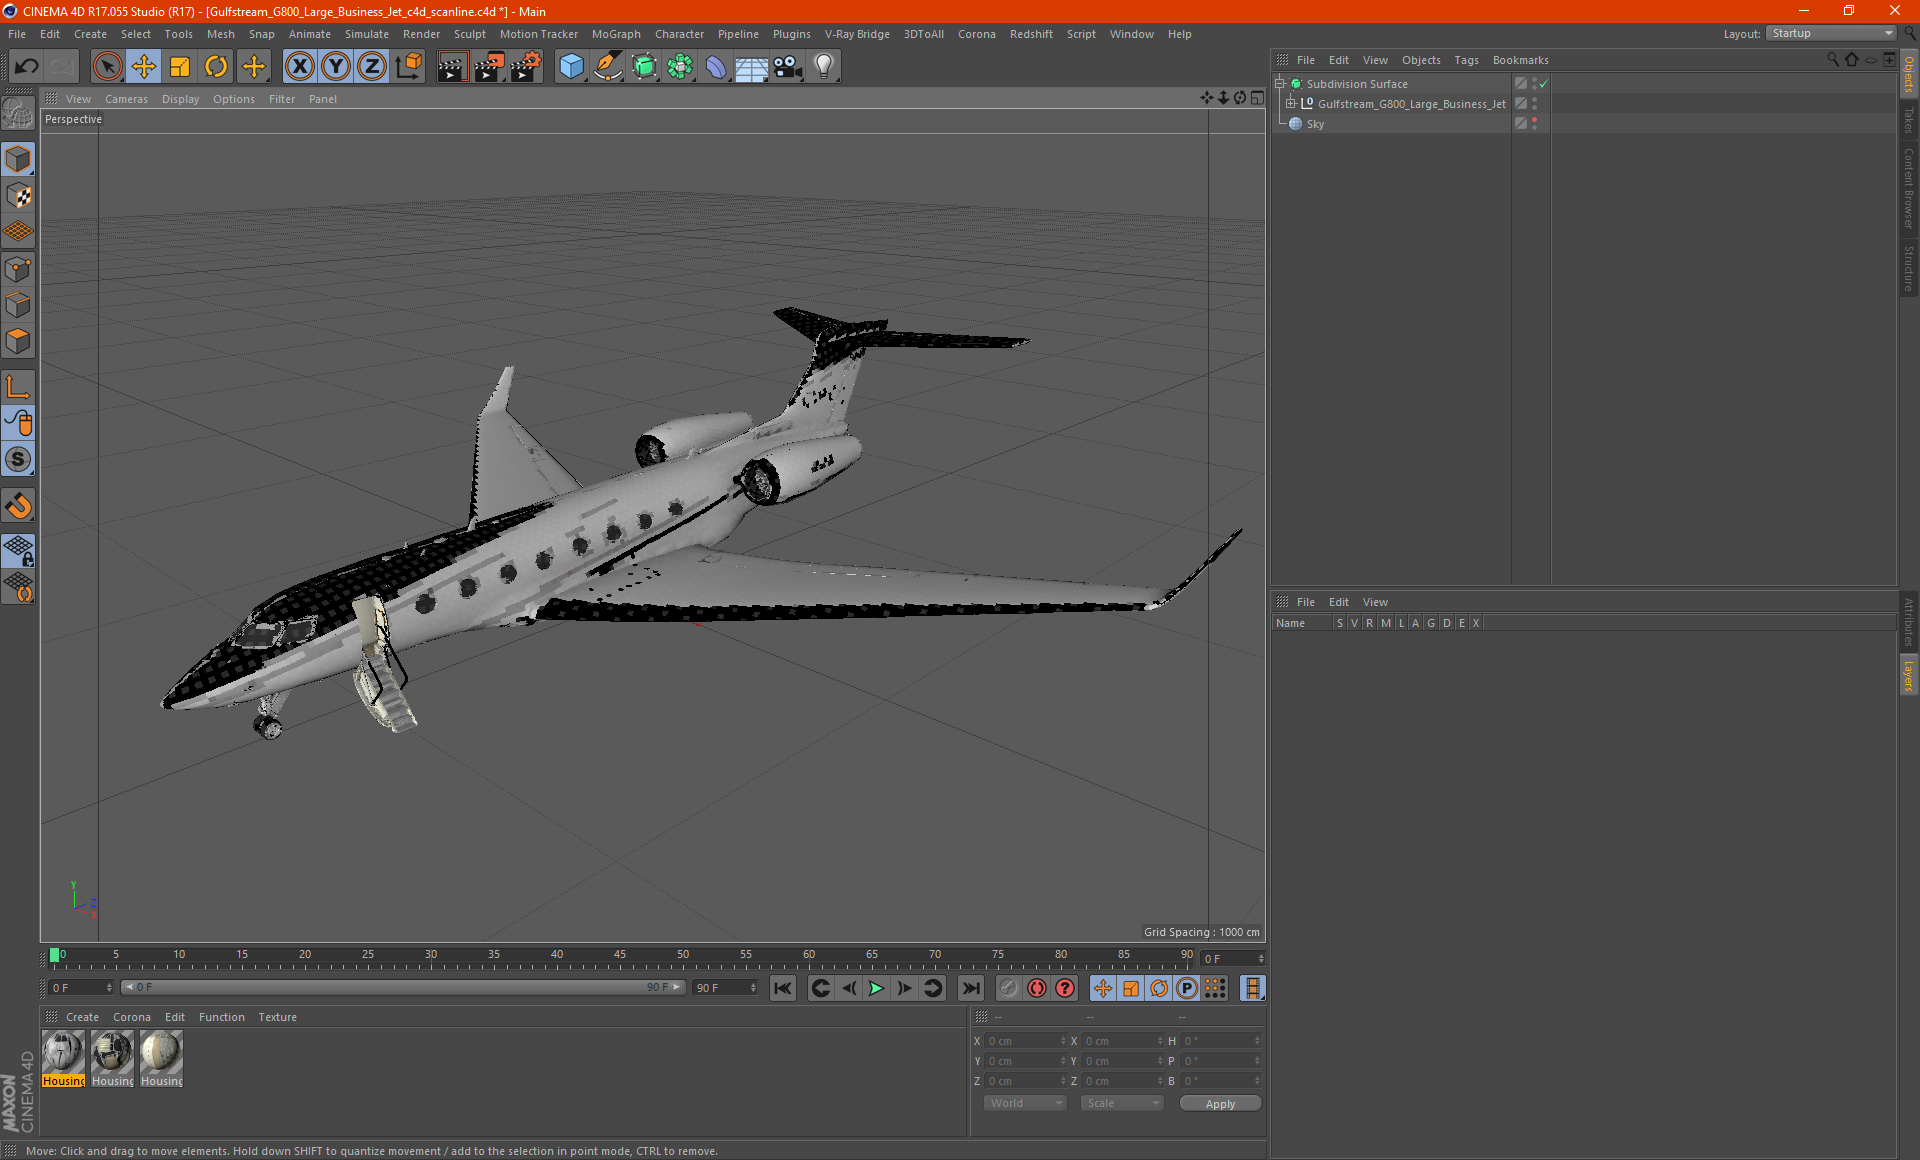Click the Camera object icon
This screenshot has width=1920, height=1160.
(788, 67)
